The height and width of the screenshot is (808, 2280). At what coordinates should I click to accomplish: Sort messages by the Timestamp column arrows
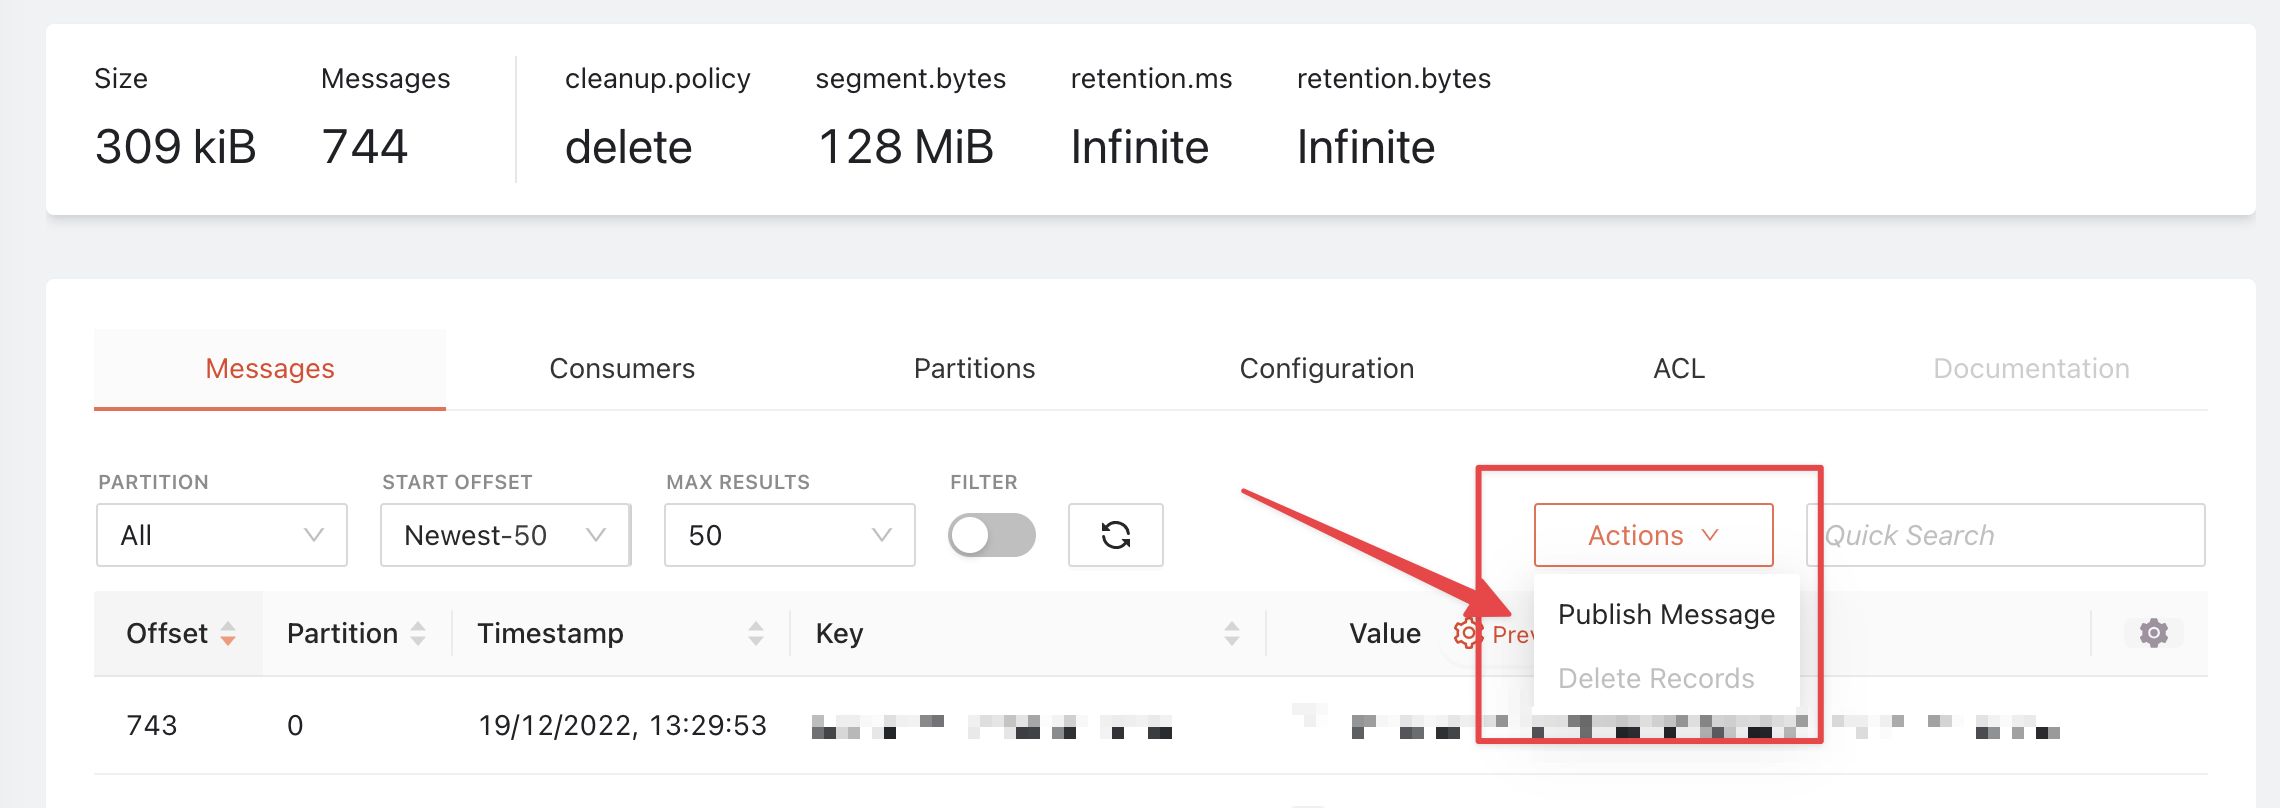click(756, 633)
